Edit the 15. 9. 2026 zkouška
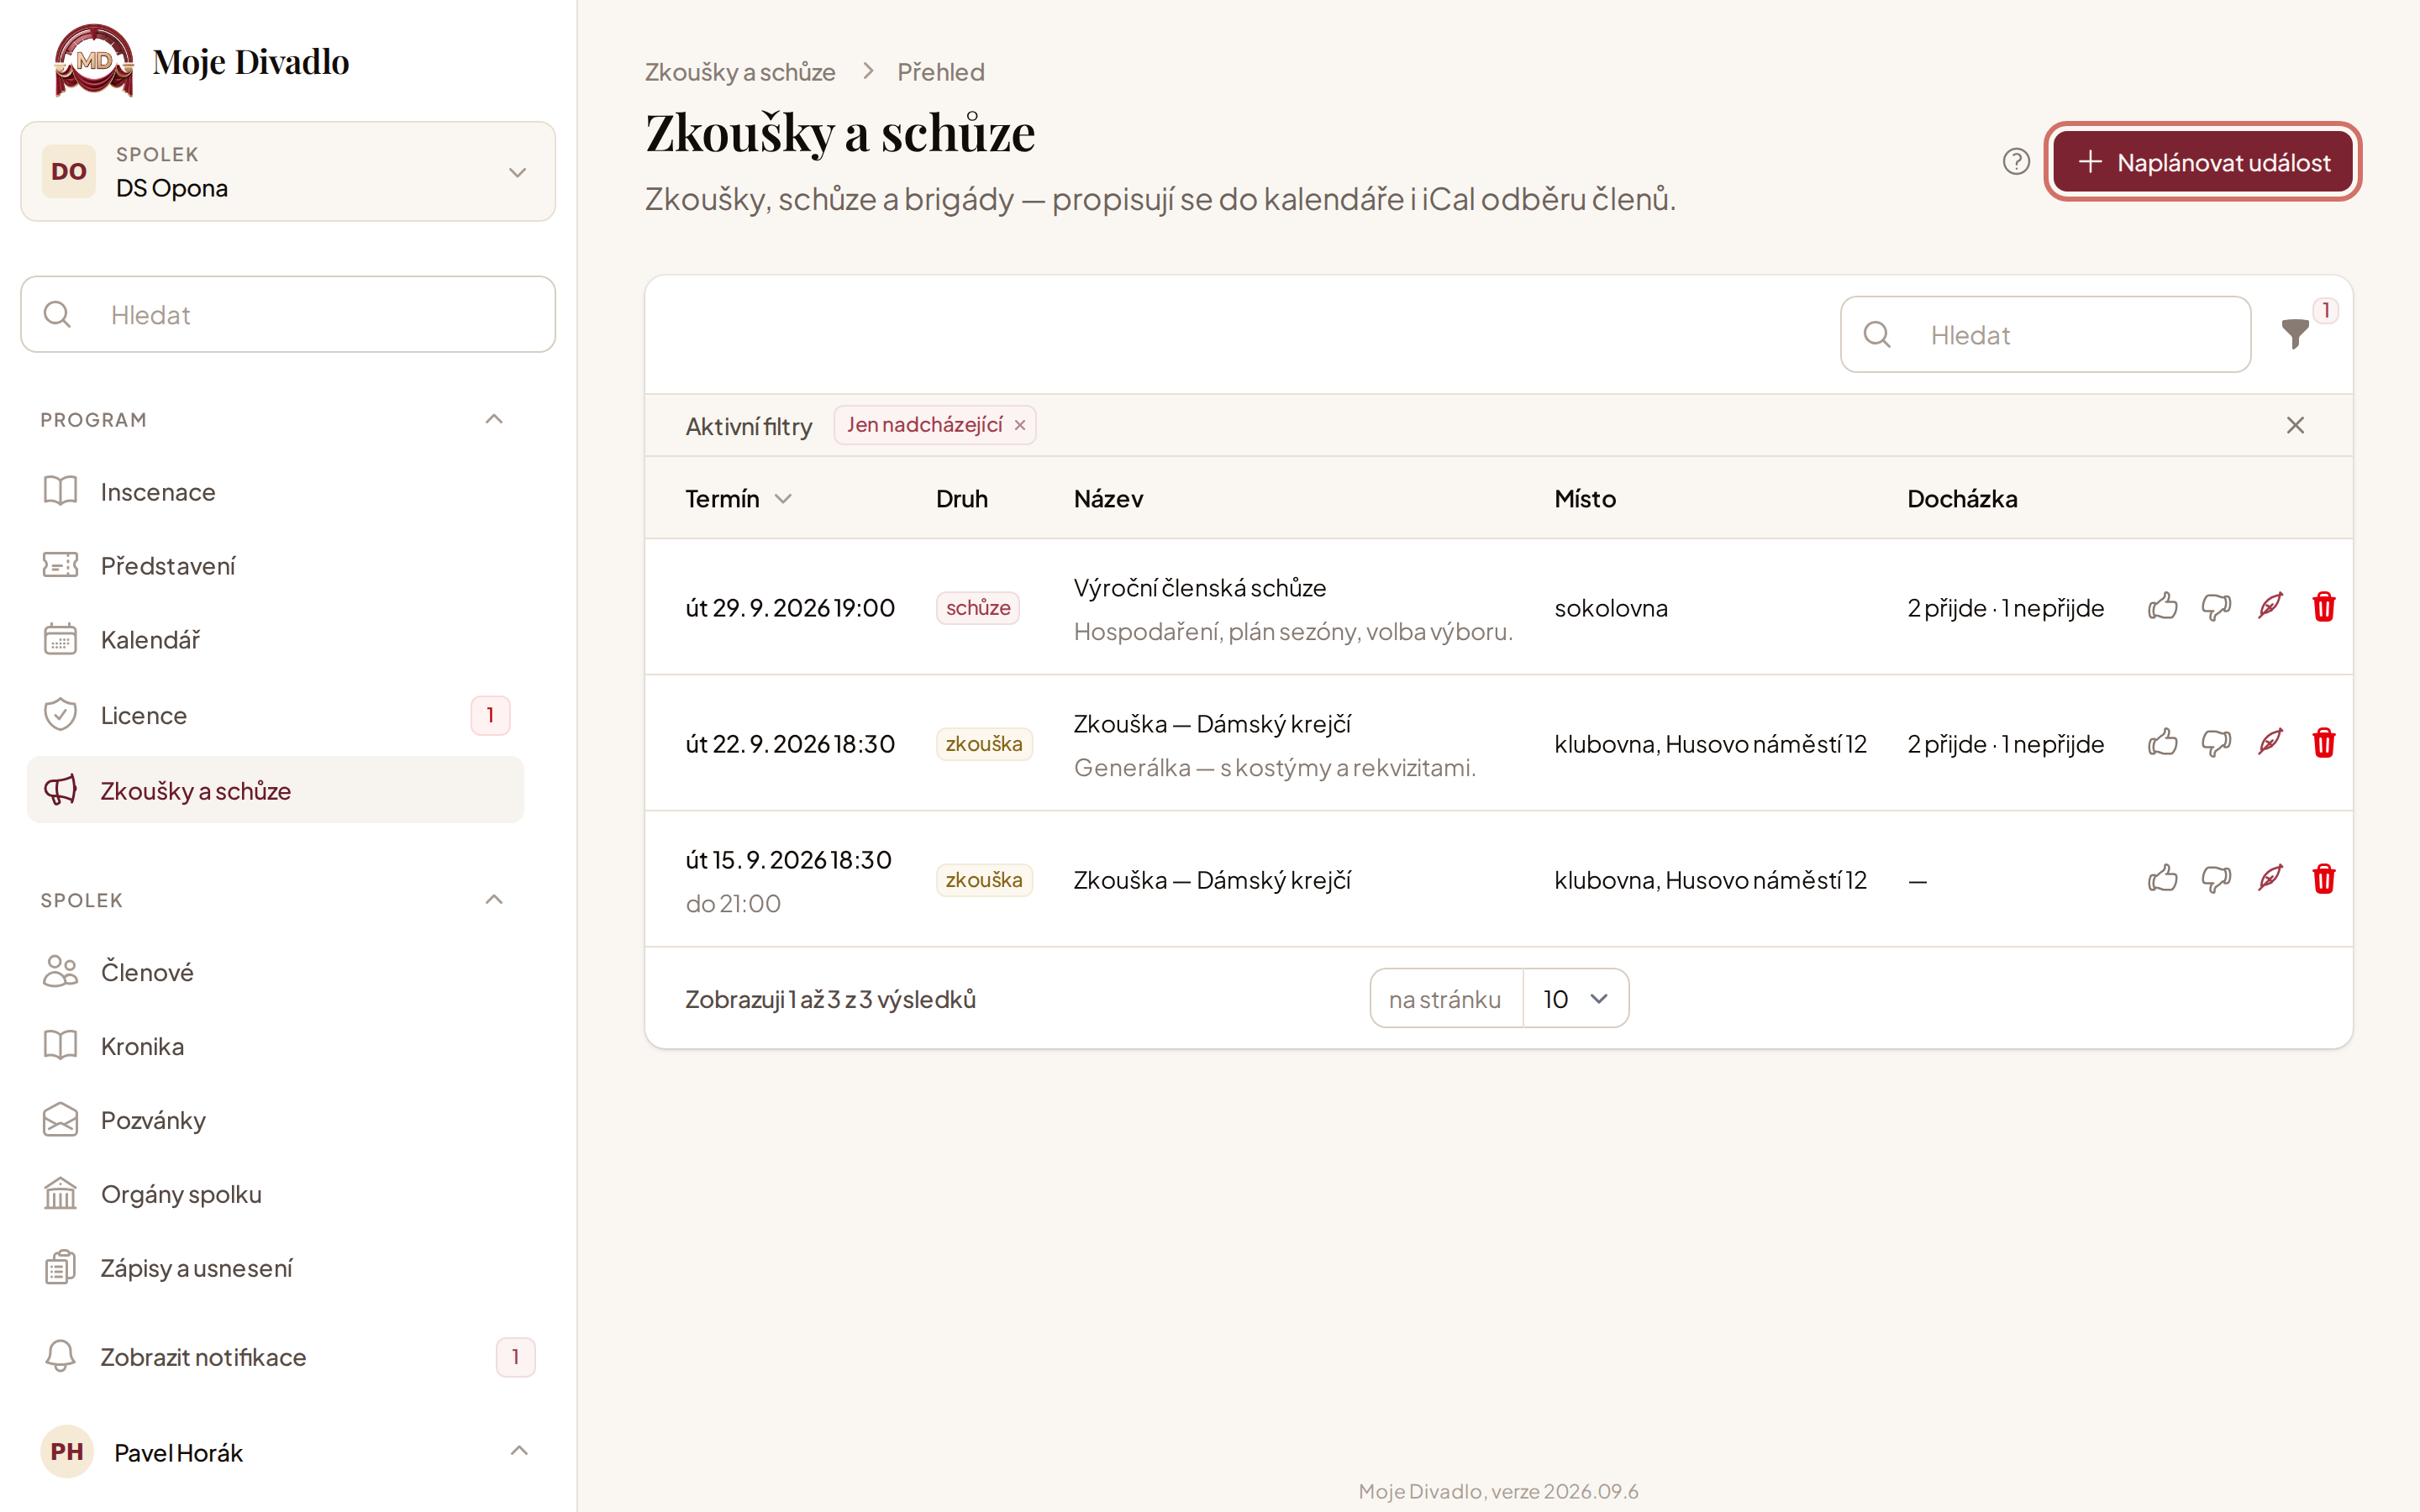 [x=2270, y=879]
